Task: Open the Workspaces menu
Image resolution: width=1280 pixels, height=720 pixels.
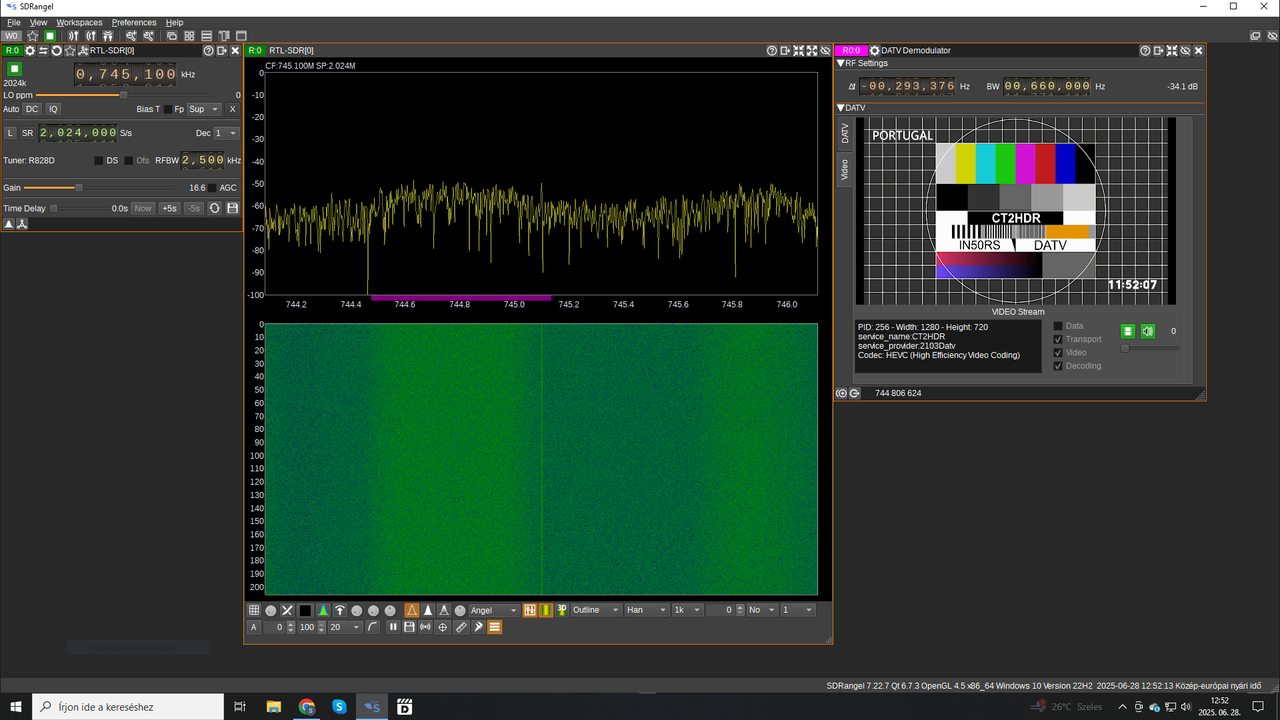Action: coord(79,22)
